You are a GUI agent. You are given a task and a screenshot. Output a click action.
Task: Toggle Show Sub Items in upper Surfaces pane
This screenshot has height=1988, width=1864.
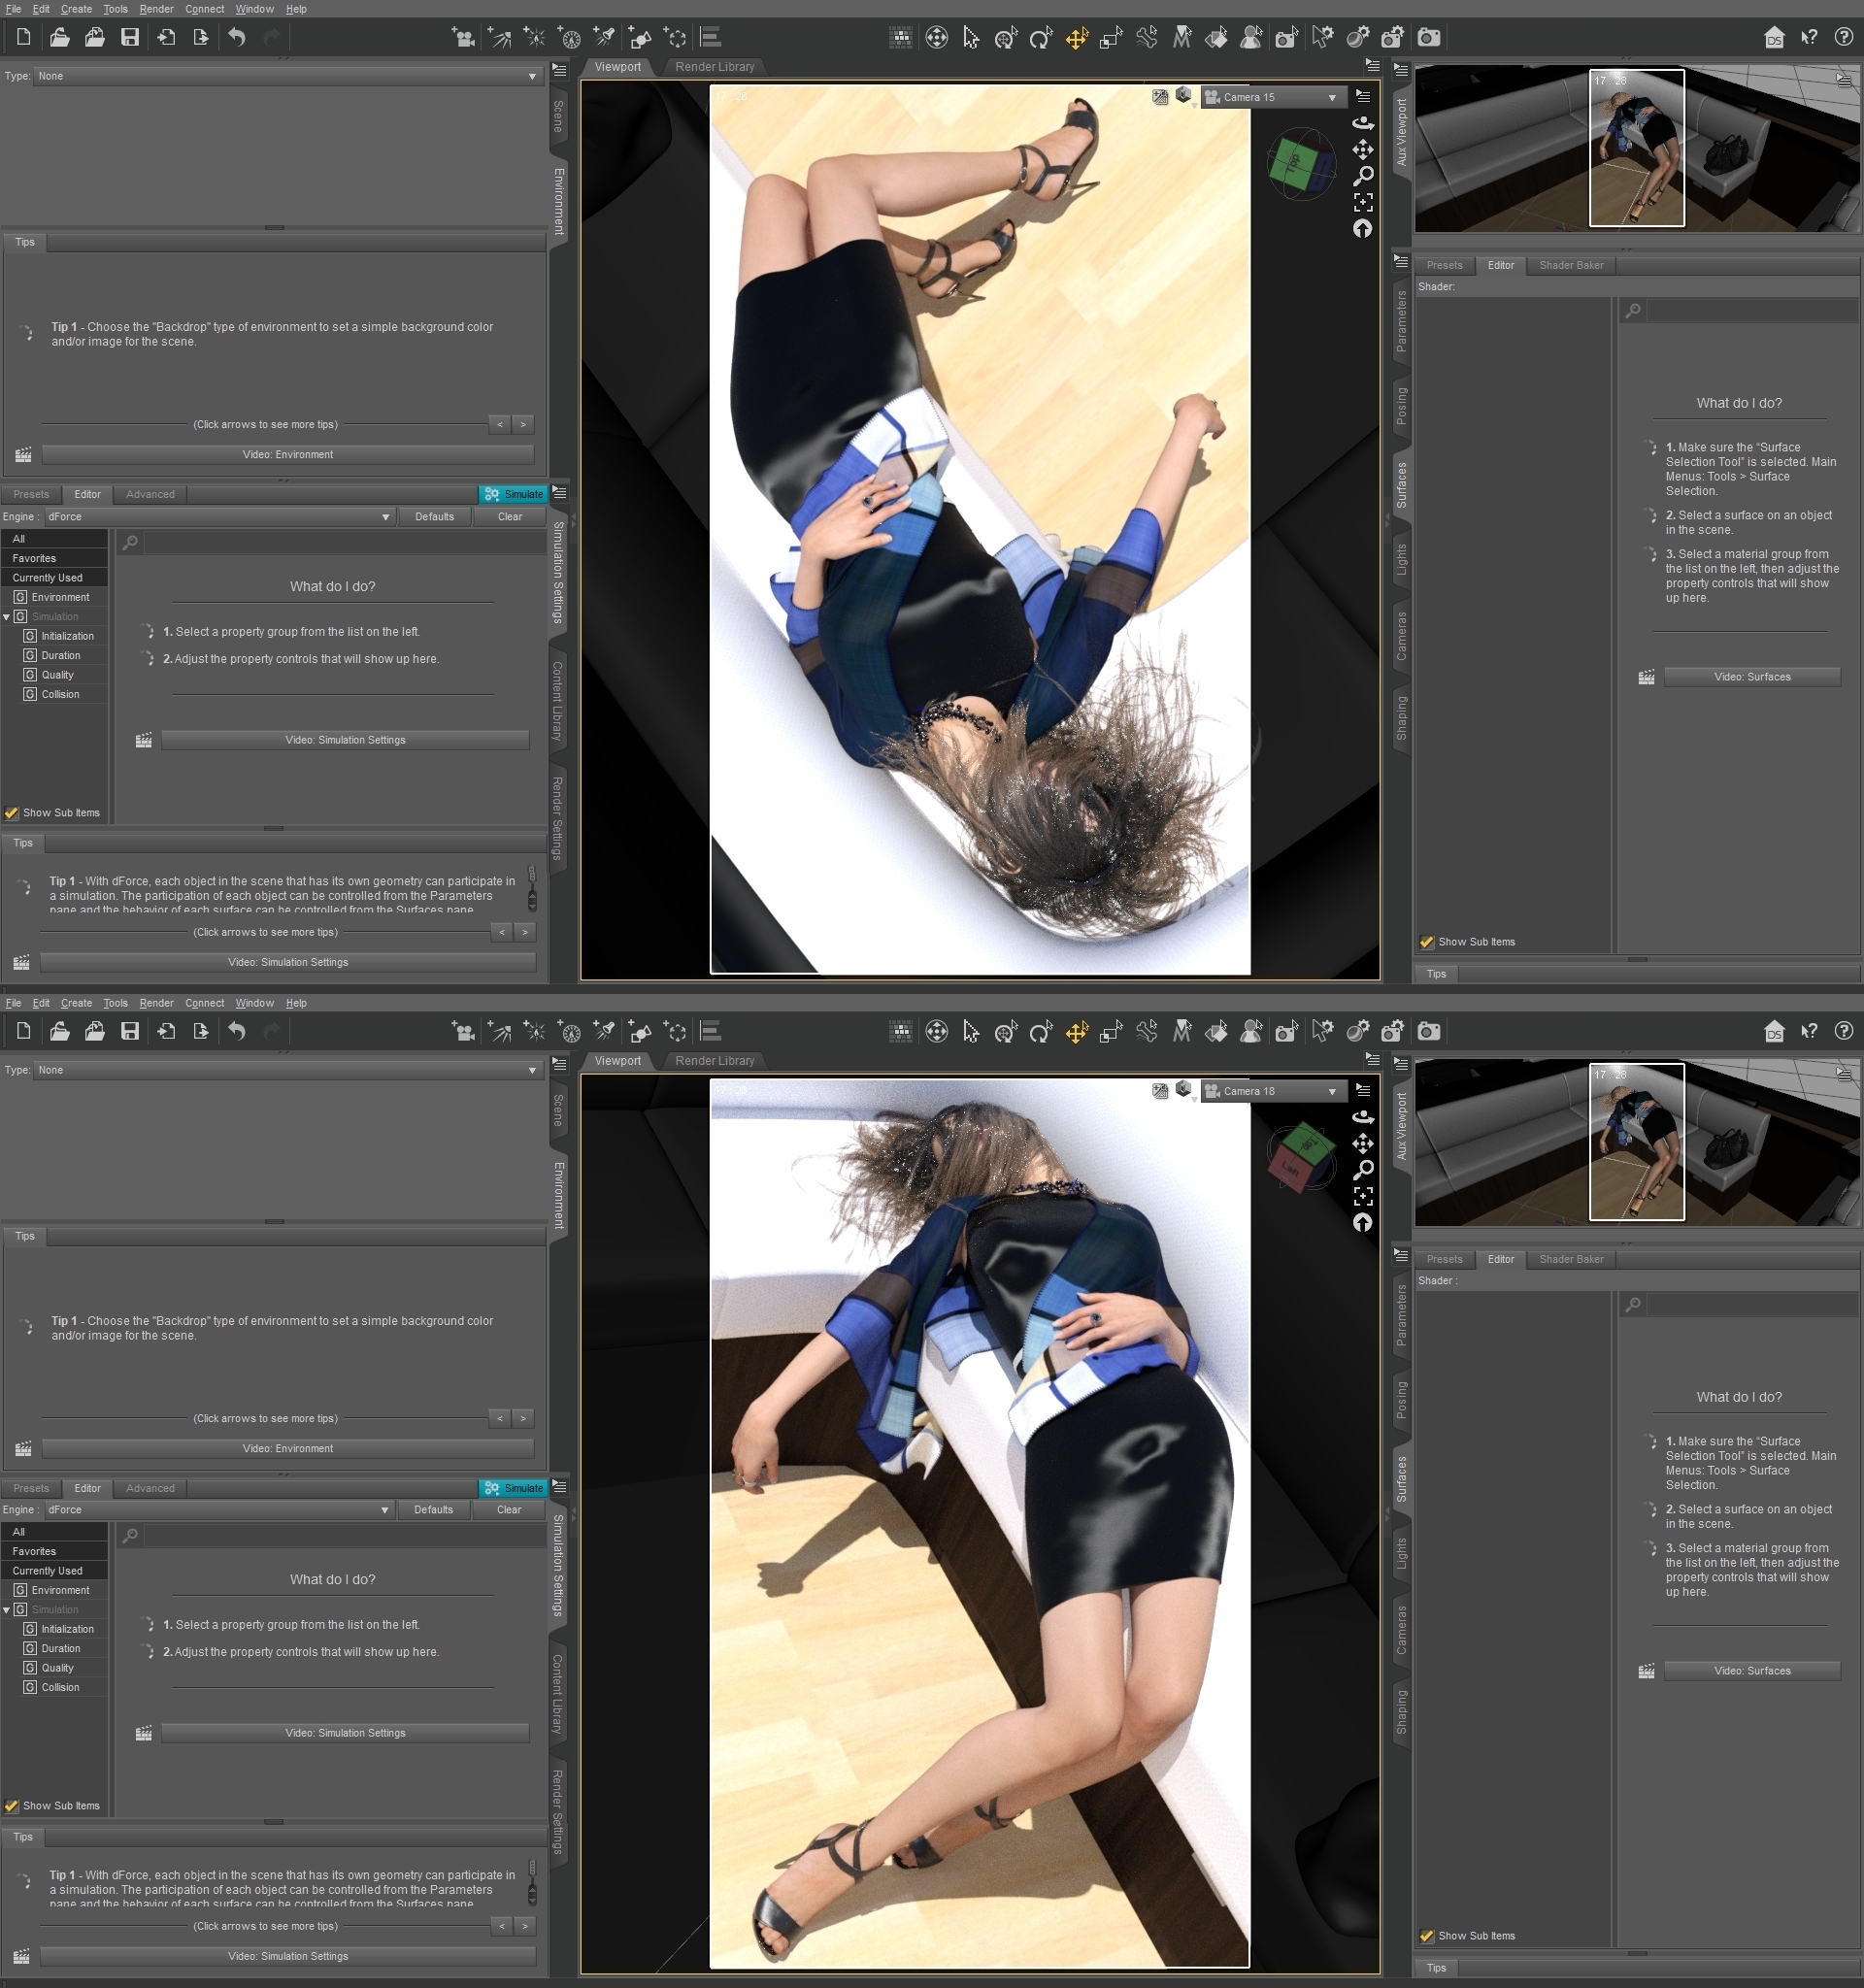(x=1427, y=942)
